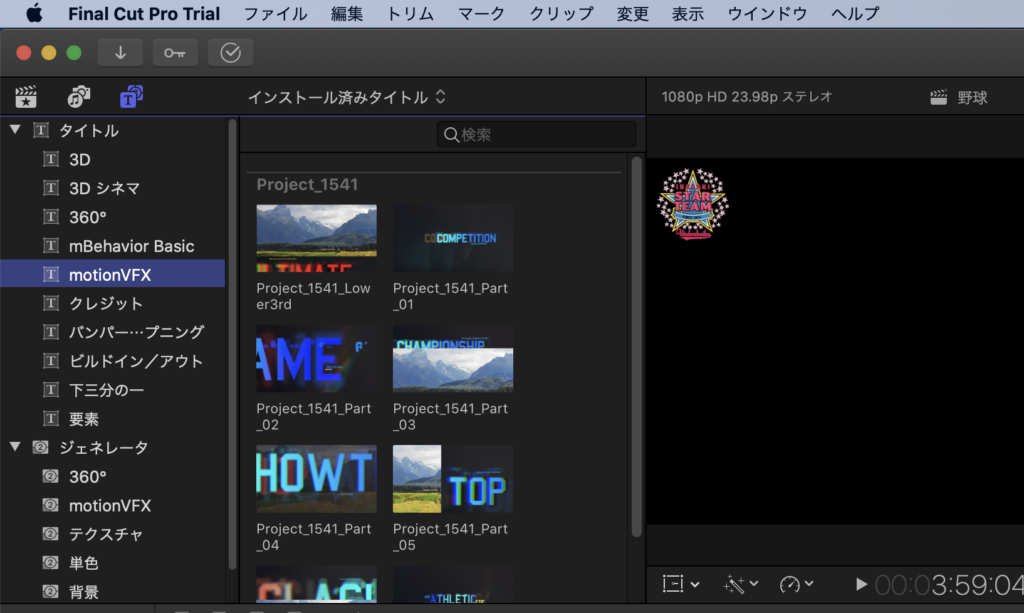
Task: Open the クリップ menu
Action: (561, 14)
